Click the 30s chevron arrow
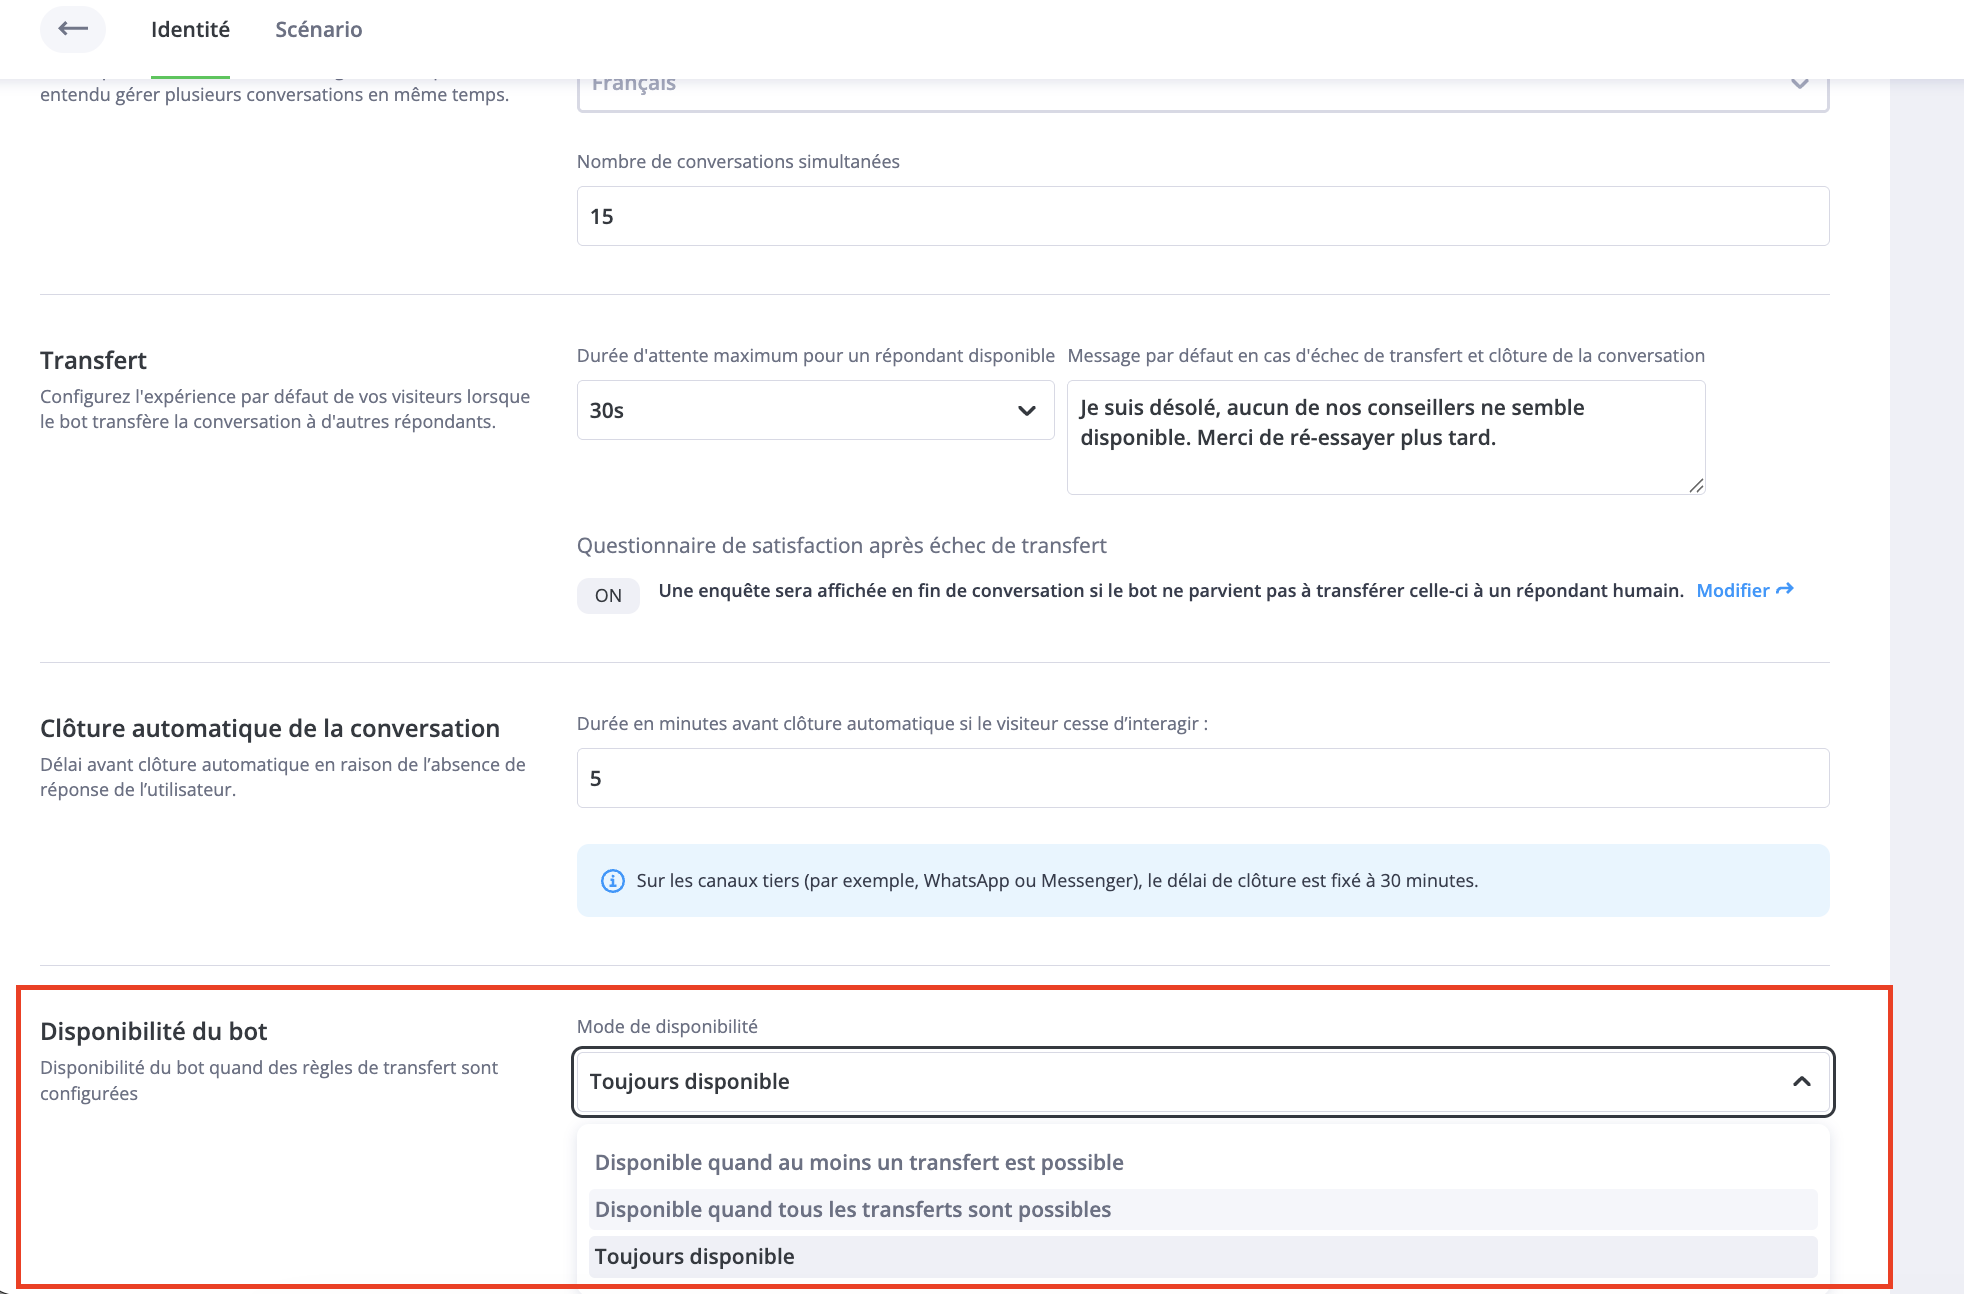Image resolution: width=1964 pixels, height=1294 pixels. click(1026, 410)
